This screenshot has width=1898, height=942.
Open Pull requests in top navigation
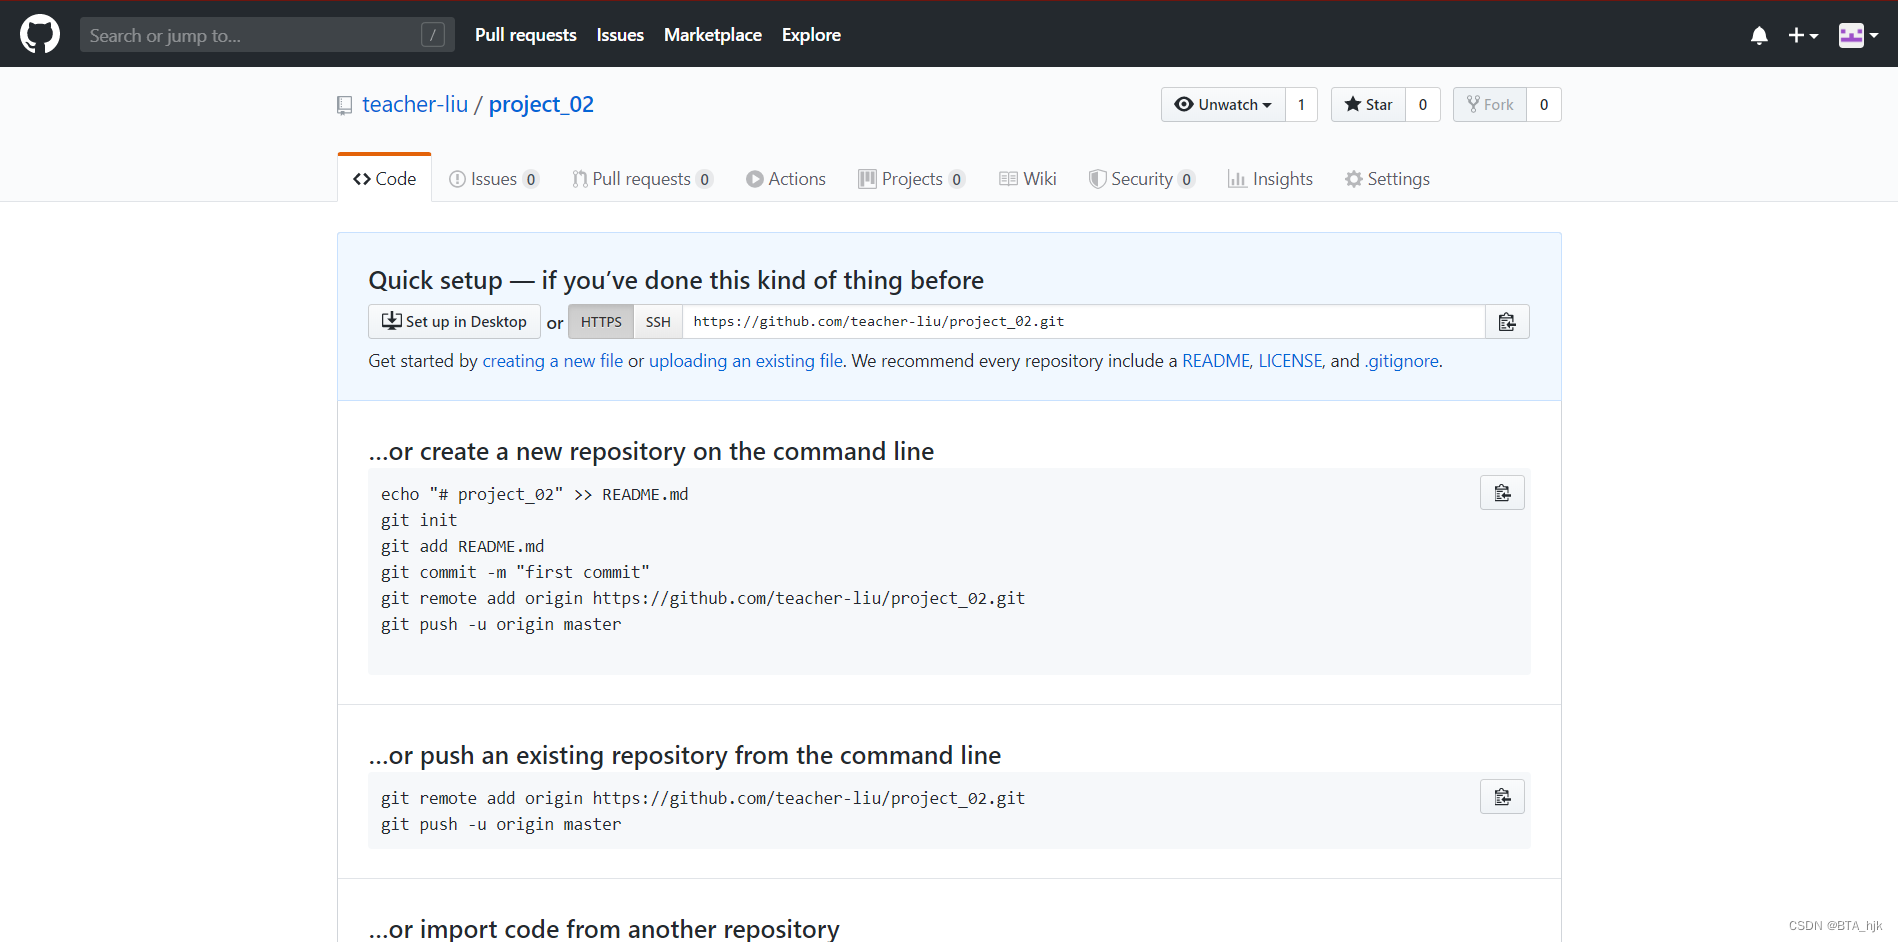tap(526, 35)
